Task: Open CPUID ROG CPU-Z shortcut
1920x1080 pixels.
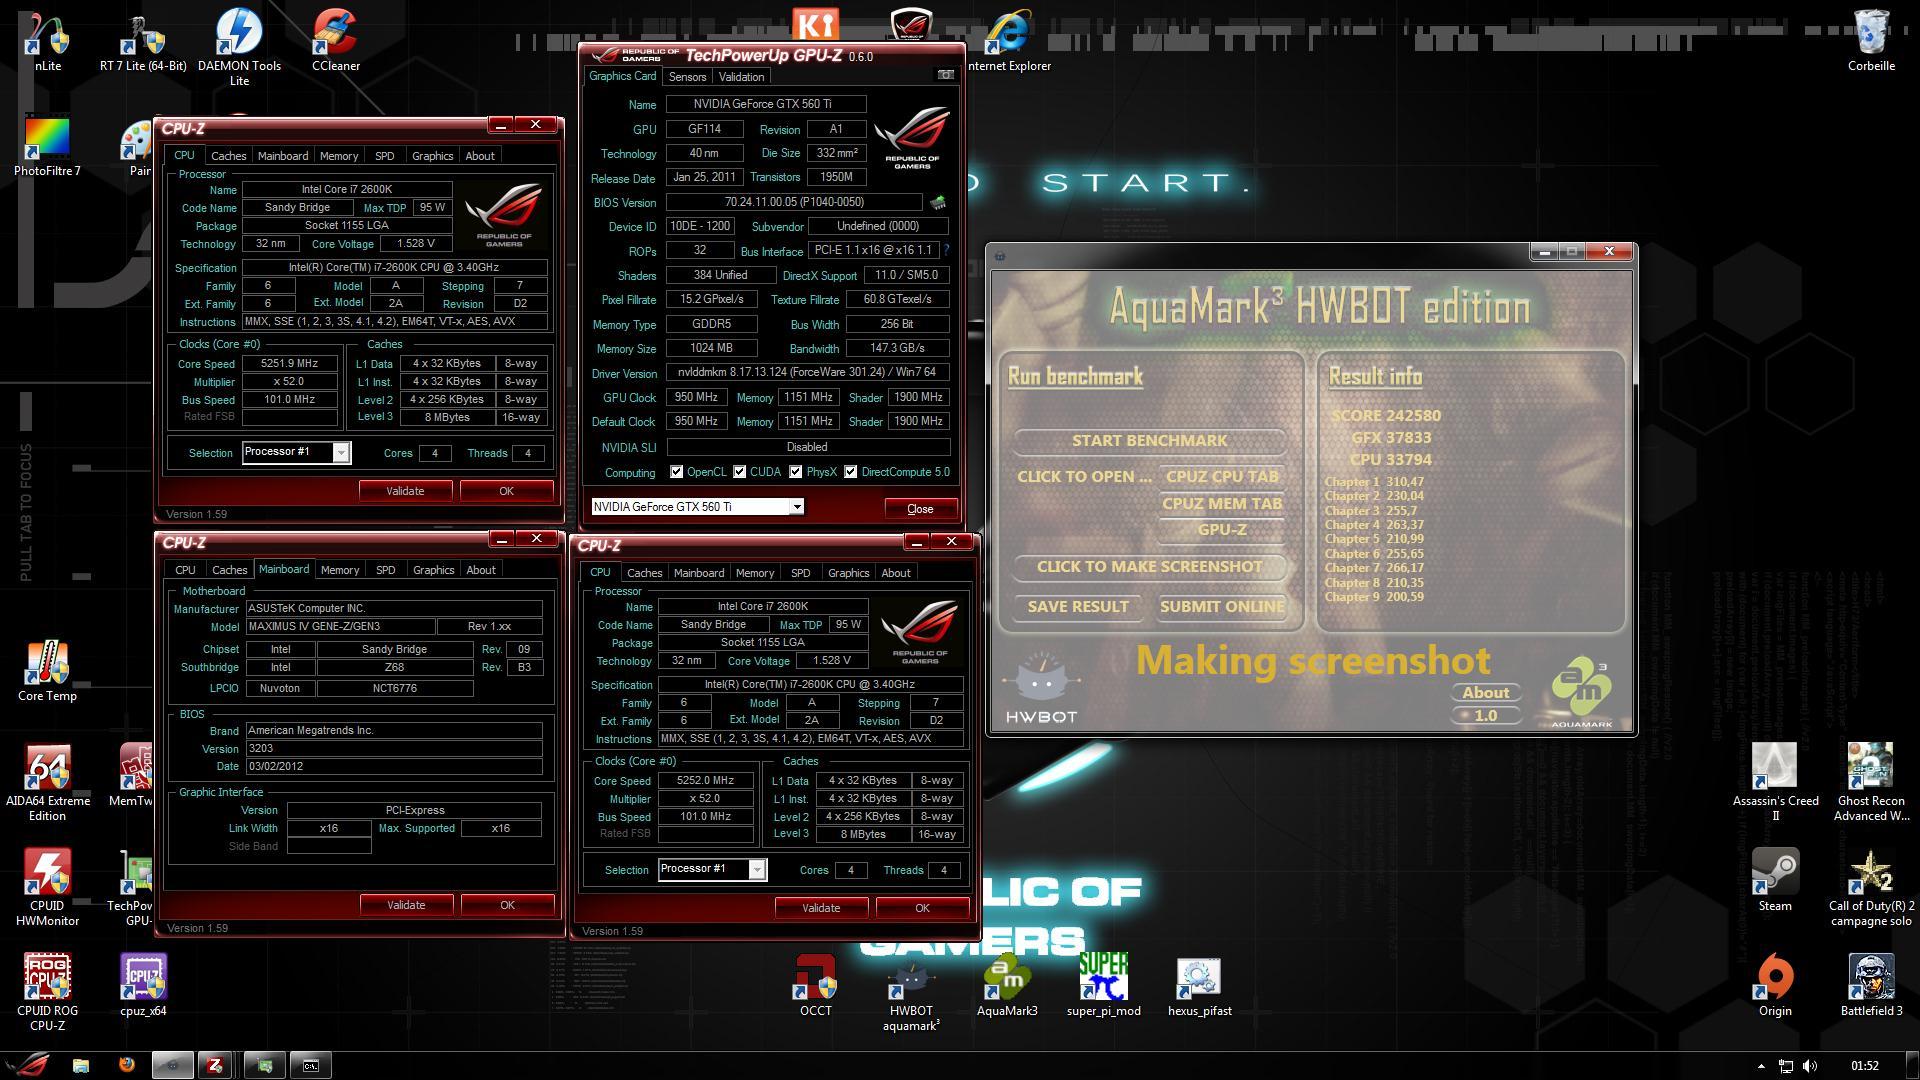Action: [47, 993]
